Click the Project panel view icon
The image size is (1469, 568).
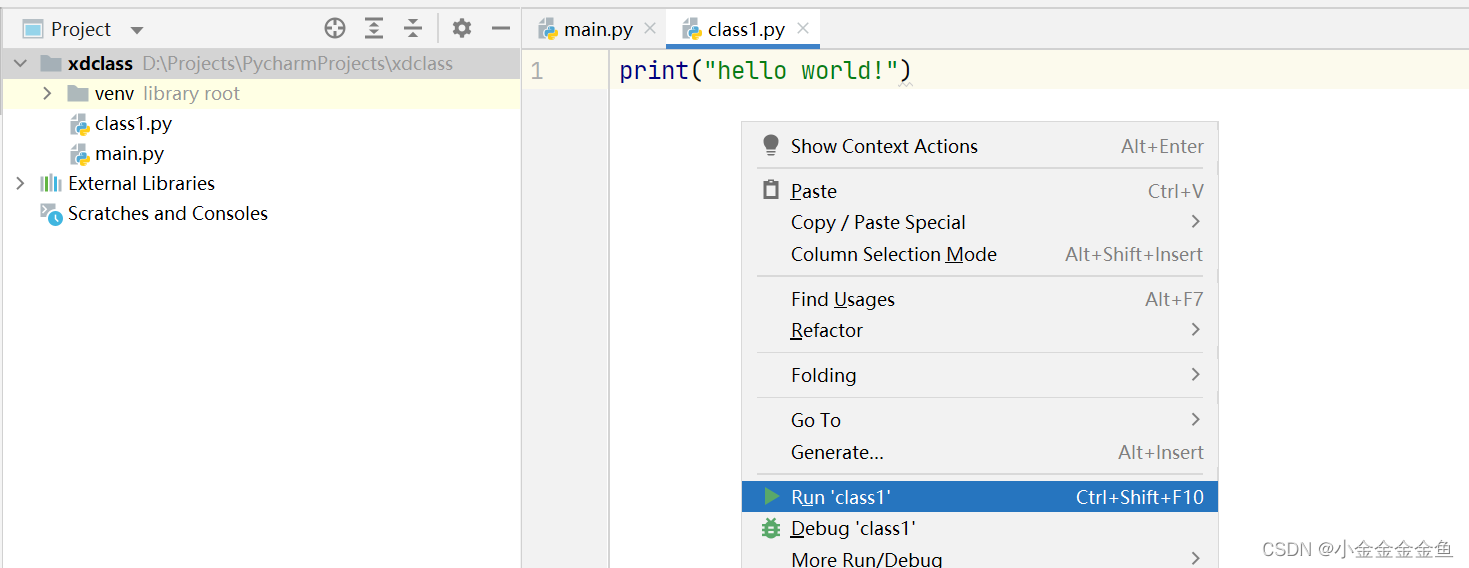pyautogui.click(x=33, y=29)
